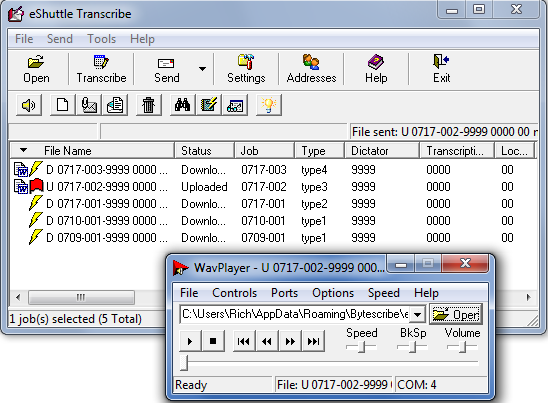Select file D 0710-001-9999 row
Image resolution: width=548 pixels, height=403 pixels.
(x=273, y=221)
